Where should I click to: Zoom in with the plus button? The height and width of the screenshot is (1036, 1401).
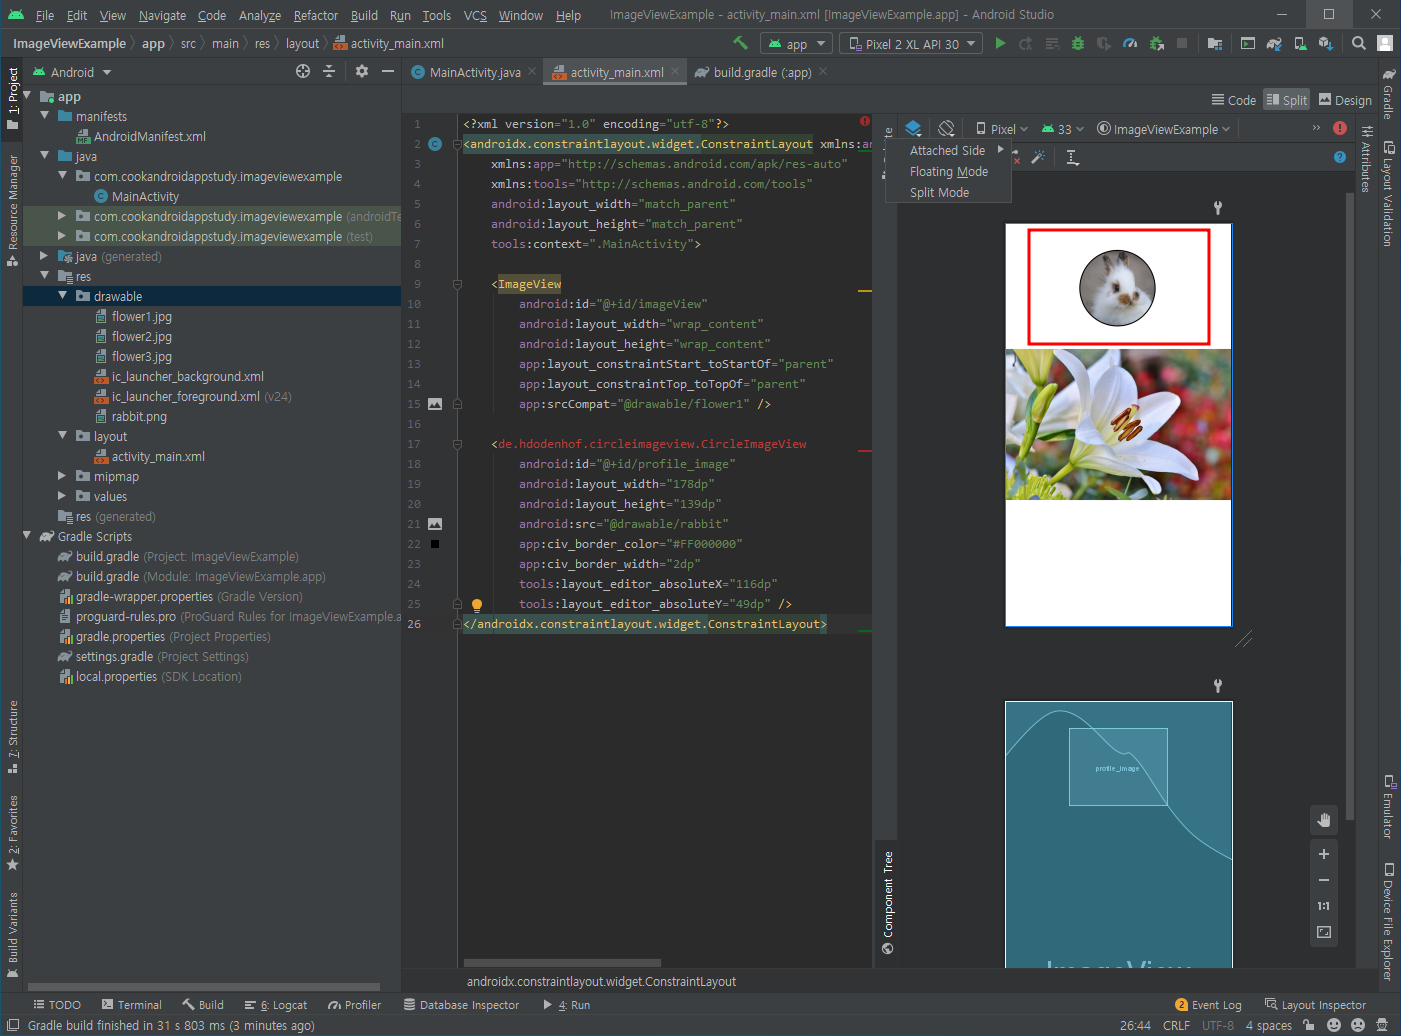click(x=1324, y=854)
